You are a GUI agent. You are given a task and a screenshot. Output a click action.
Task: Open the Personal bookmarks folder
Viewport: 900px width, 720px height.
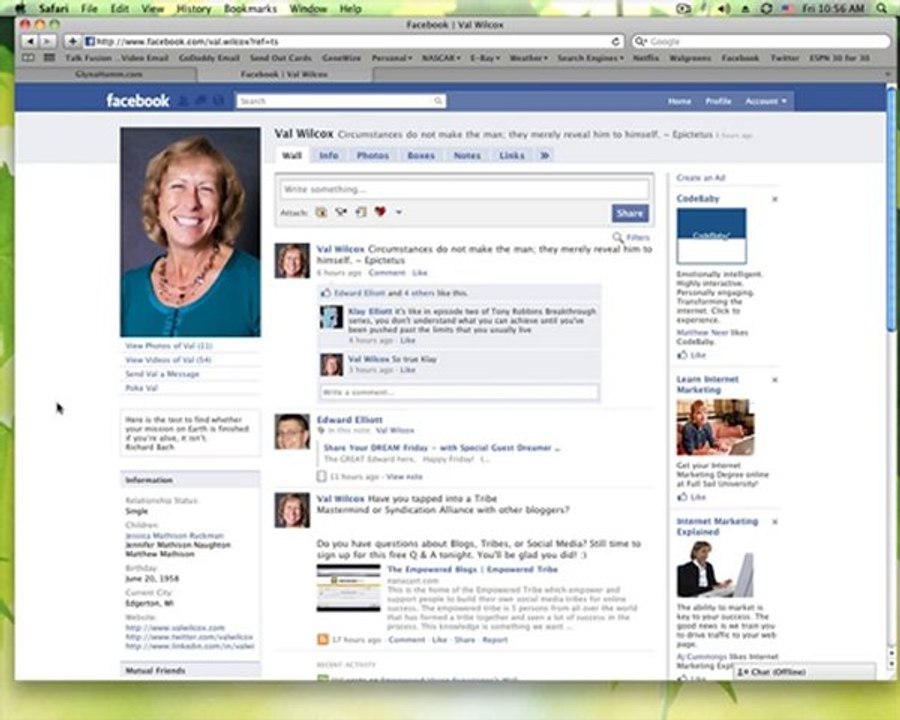[x=392, y=58]
